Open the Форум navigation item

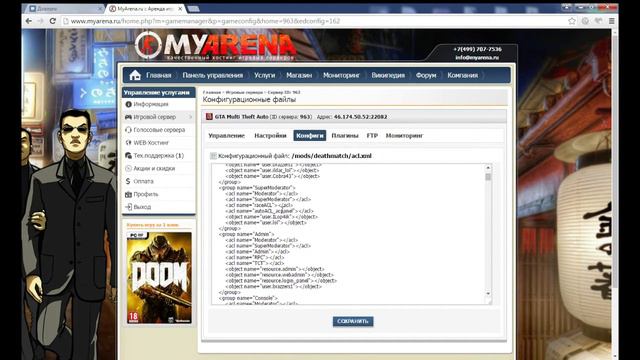(426, 75)
